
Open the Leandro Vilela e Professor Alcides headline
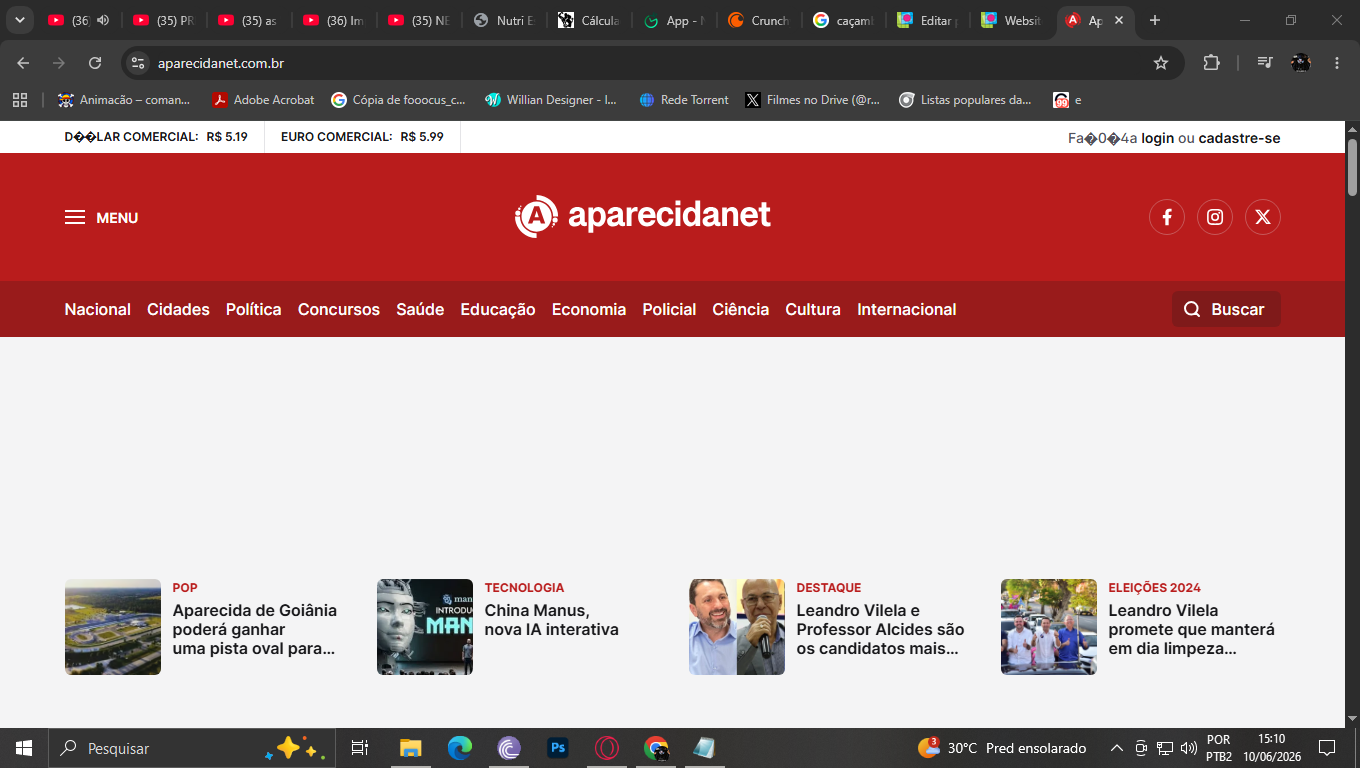(x=880, y=629)
